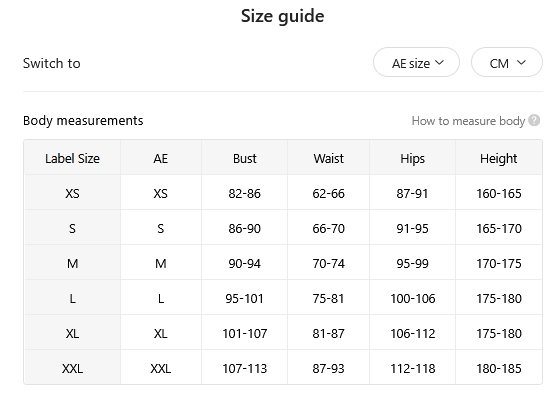Click the Bust column header
The height and width of the screenshot is (397, 552).
[x=245, y=158]
